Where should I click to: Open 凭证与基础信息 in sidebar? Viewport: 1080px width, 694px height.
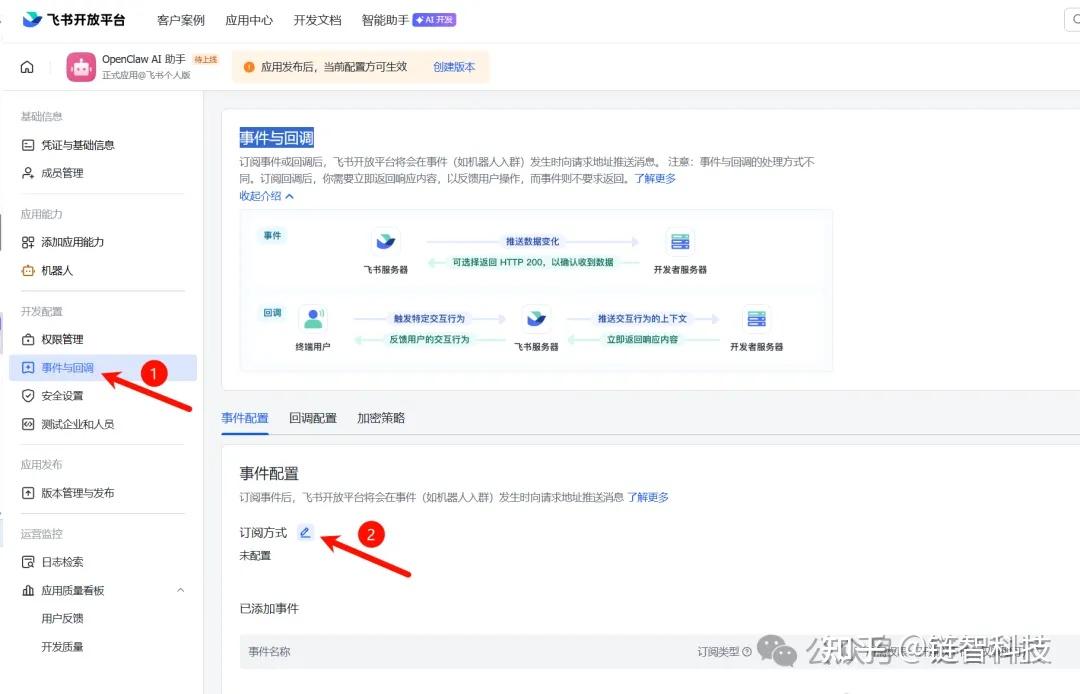[x=103, y=145]
